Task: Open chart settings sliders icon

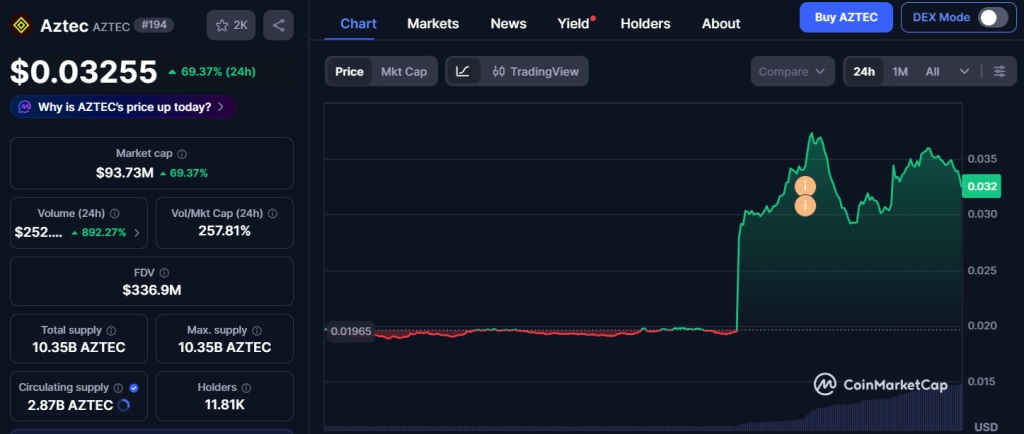Action: click(999, 71)
